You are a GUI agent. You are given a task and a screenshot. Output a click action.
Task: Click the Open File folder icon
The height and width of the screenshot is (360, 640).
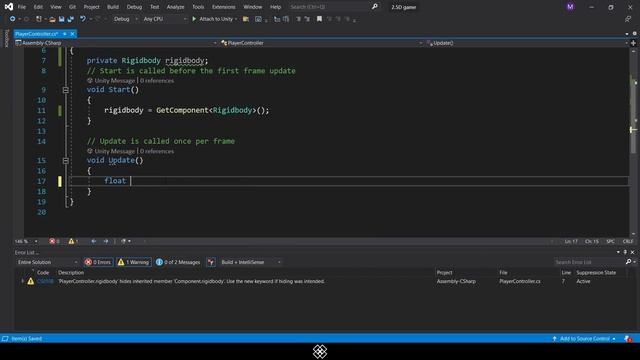(52, 19)
